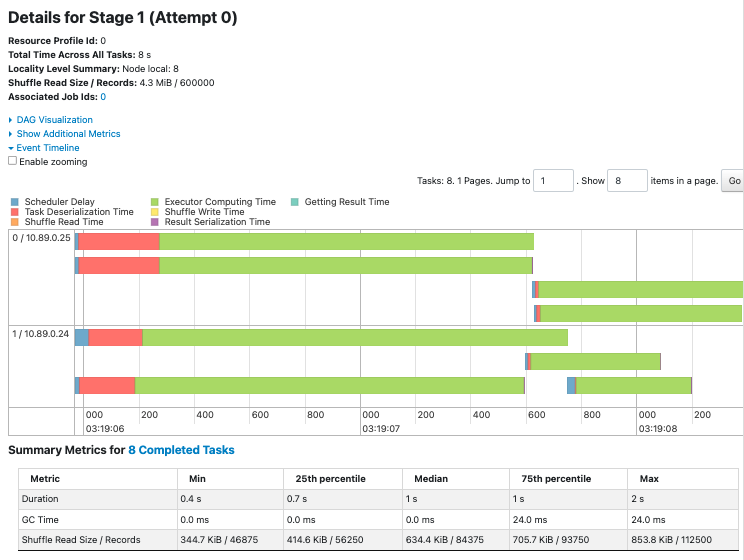Select the second task bar of executor 0
744x560 pixels.
point(304,266)
